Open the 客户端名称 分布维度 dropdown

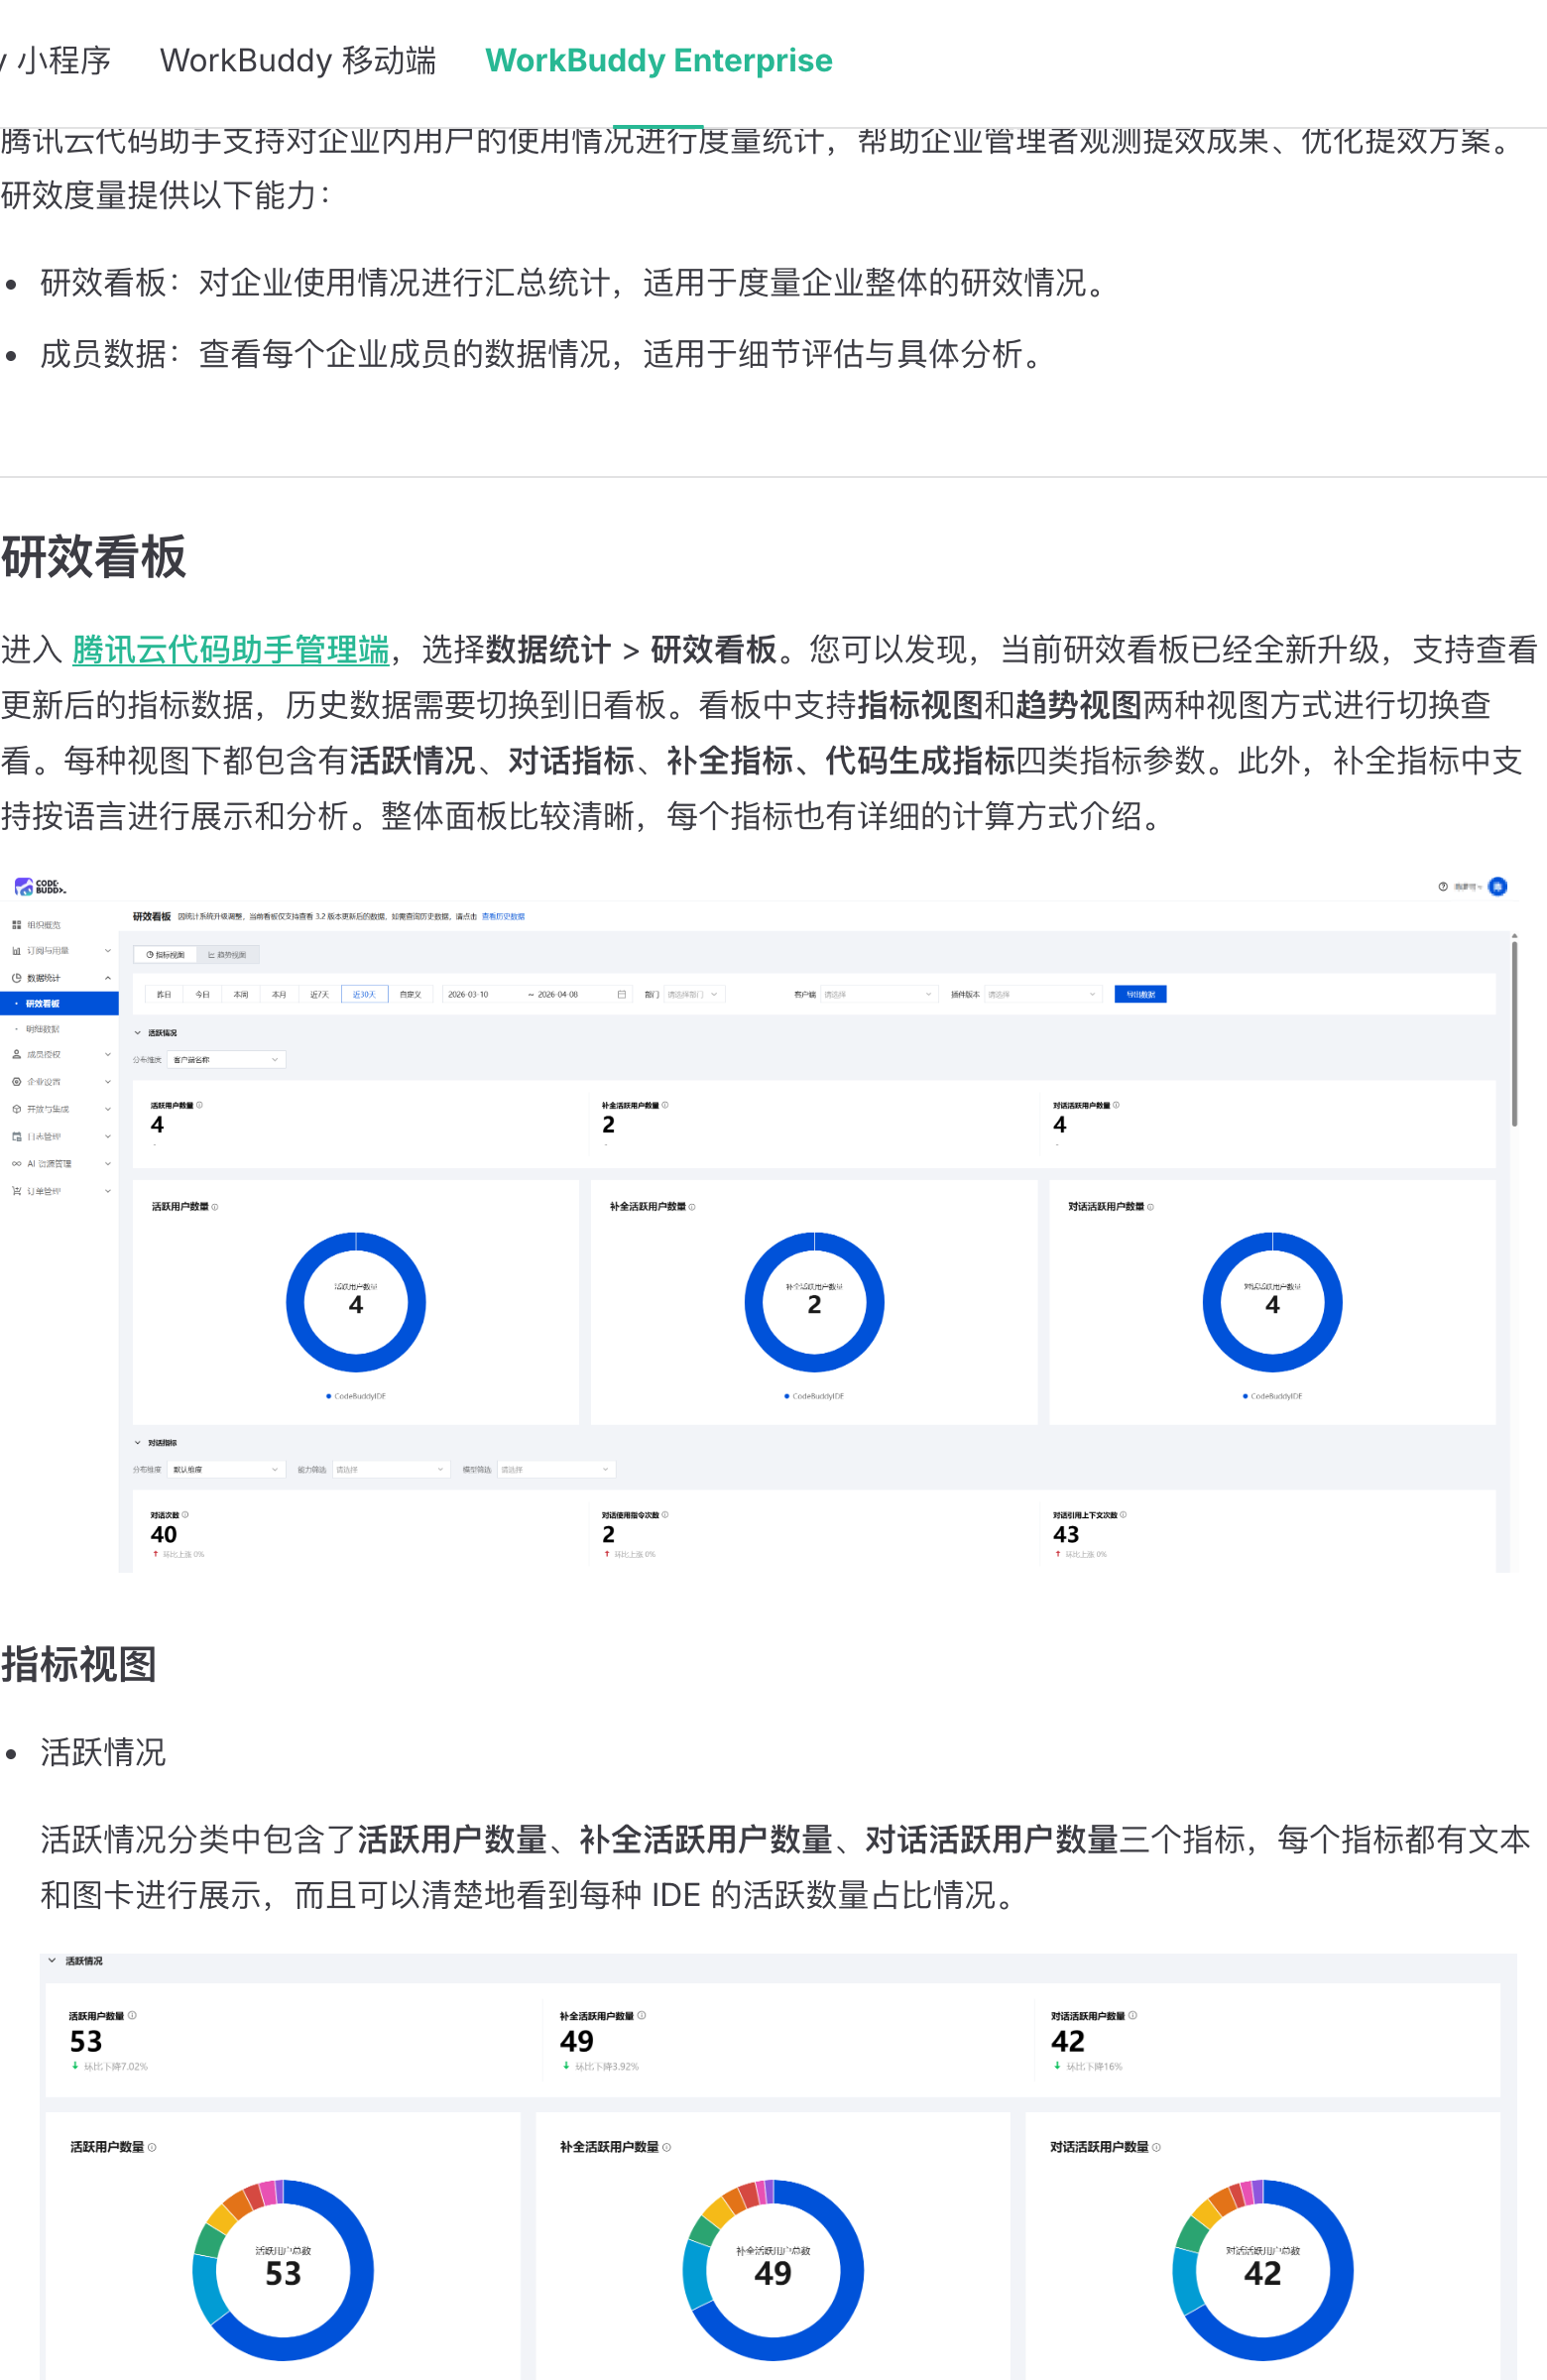tap(227, 1059)
